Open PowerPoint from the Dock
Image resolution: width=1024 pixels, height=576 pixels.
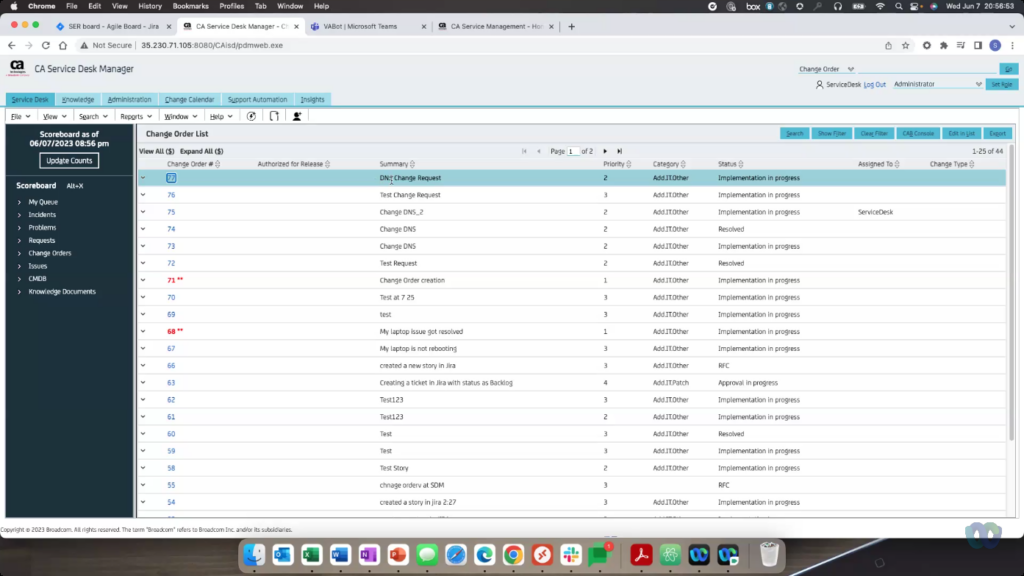pyautogui.click(x=398, y=554)
